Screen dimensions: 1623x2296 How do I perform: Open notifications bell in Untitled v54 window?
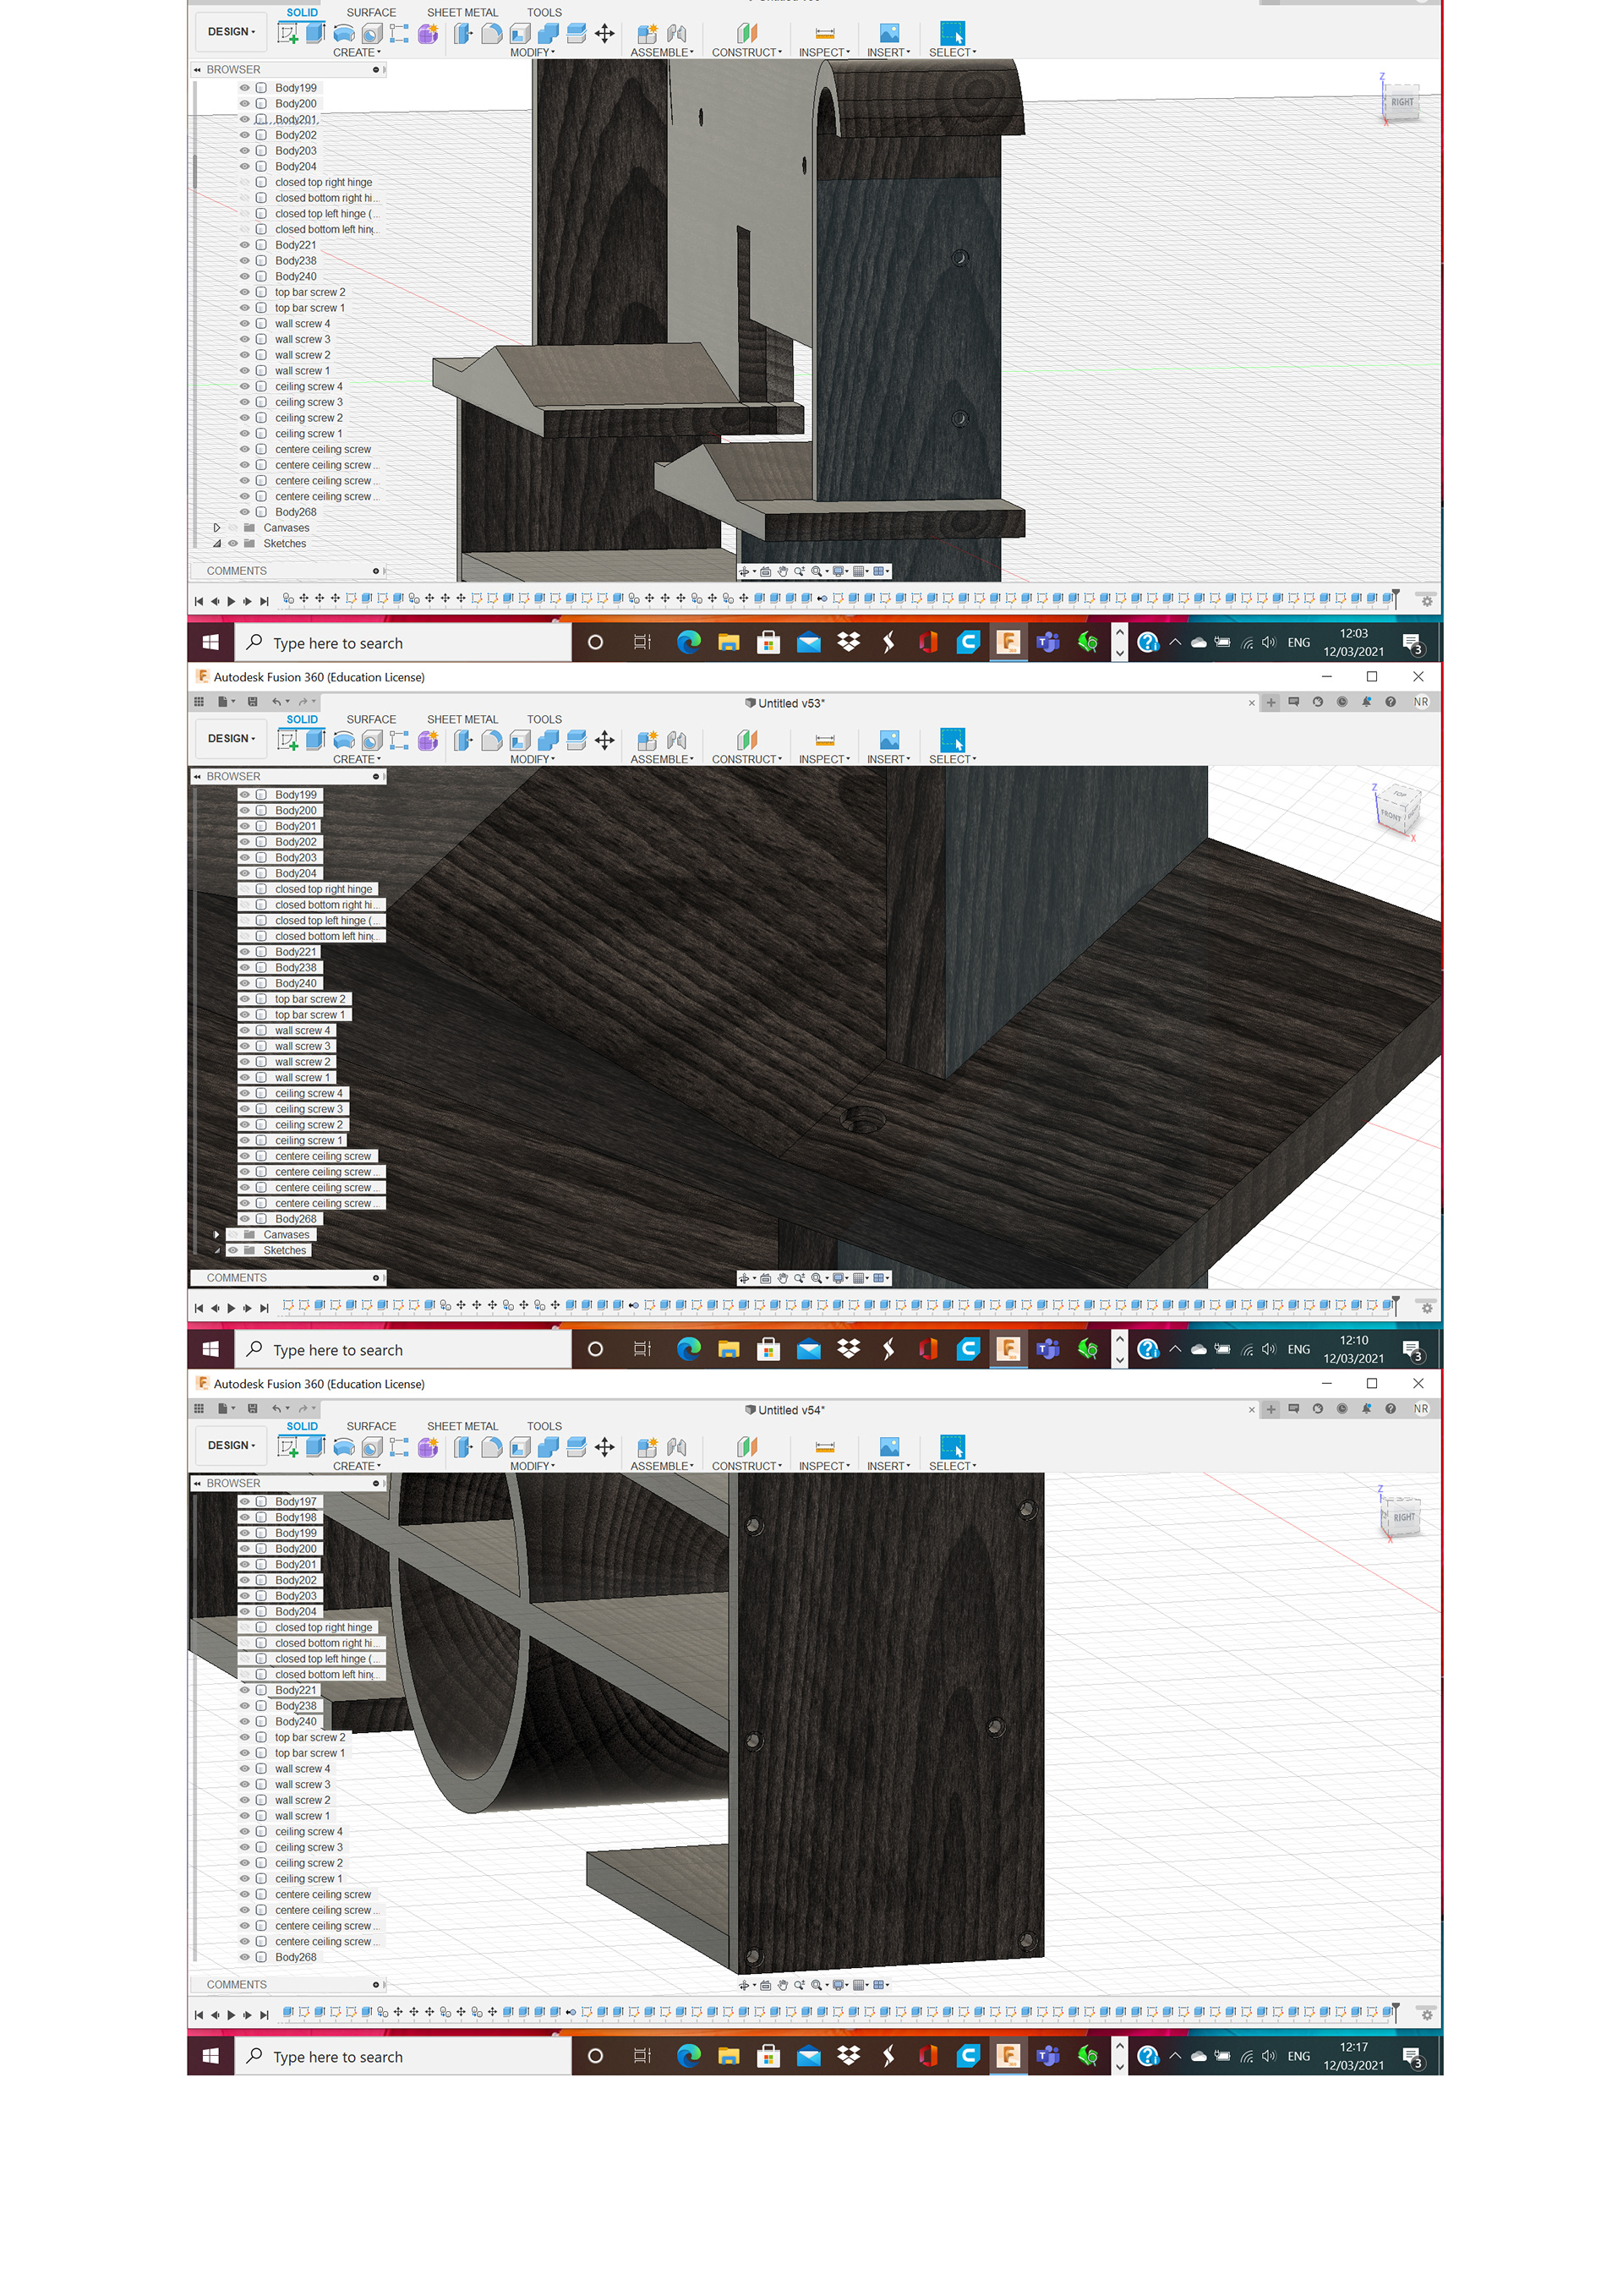click(x=1366, y=1409)
